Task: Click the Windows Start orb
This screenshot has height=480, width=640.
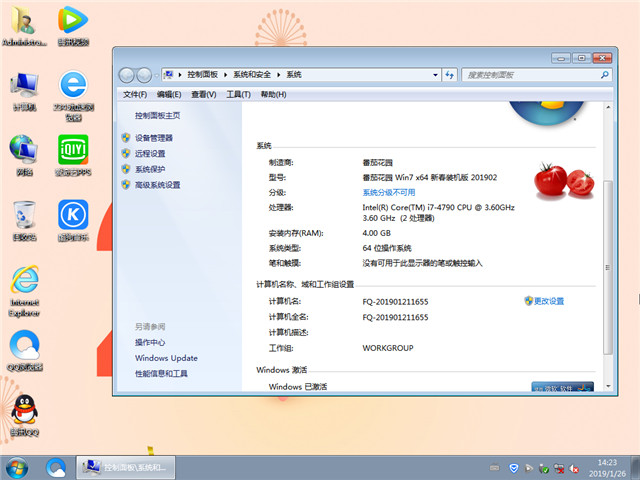Action: tap(17, 468)
